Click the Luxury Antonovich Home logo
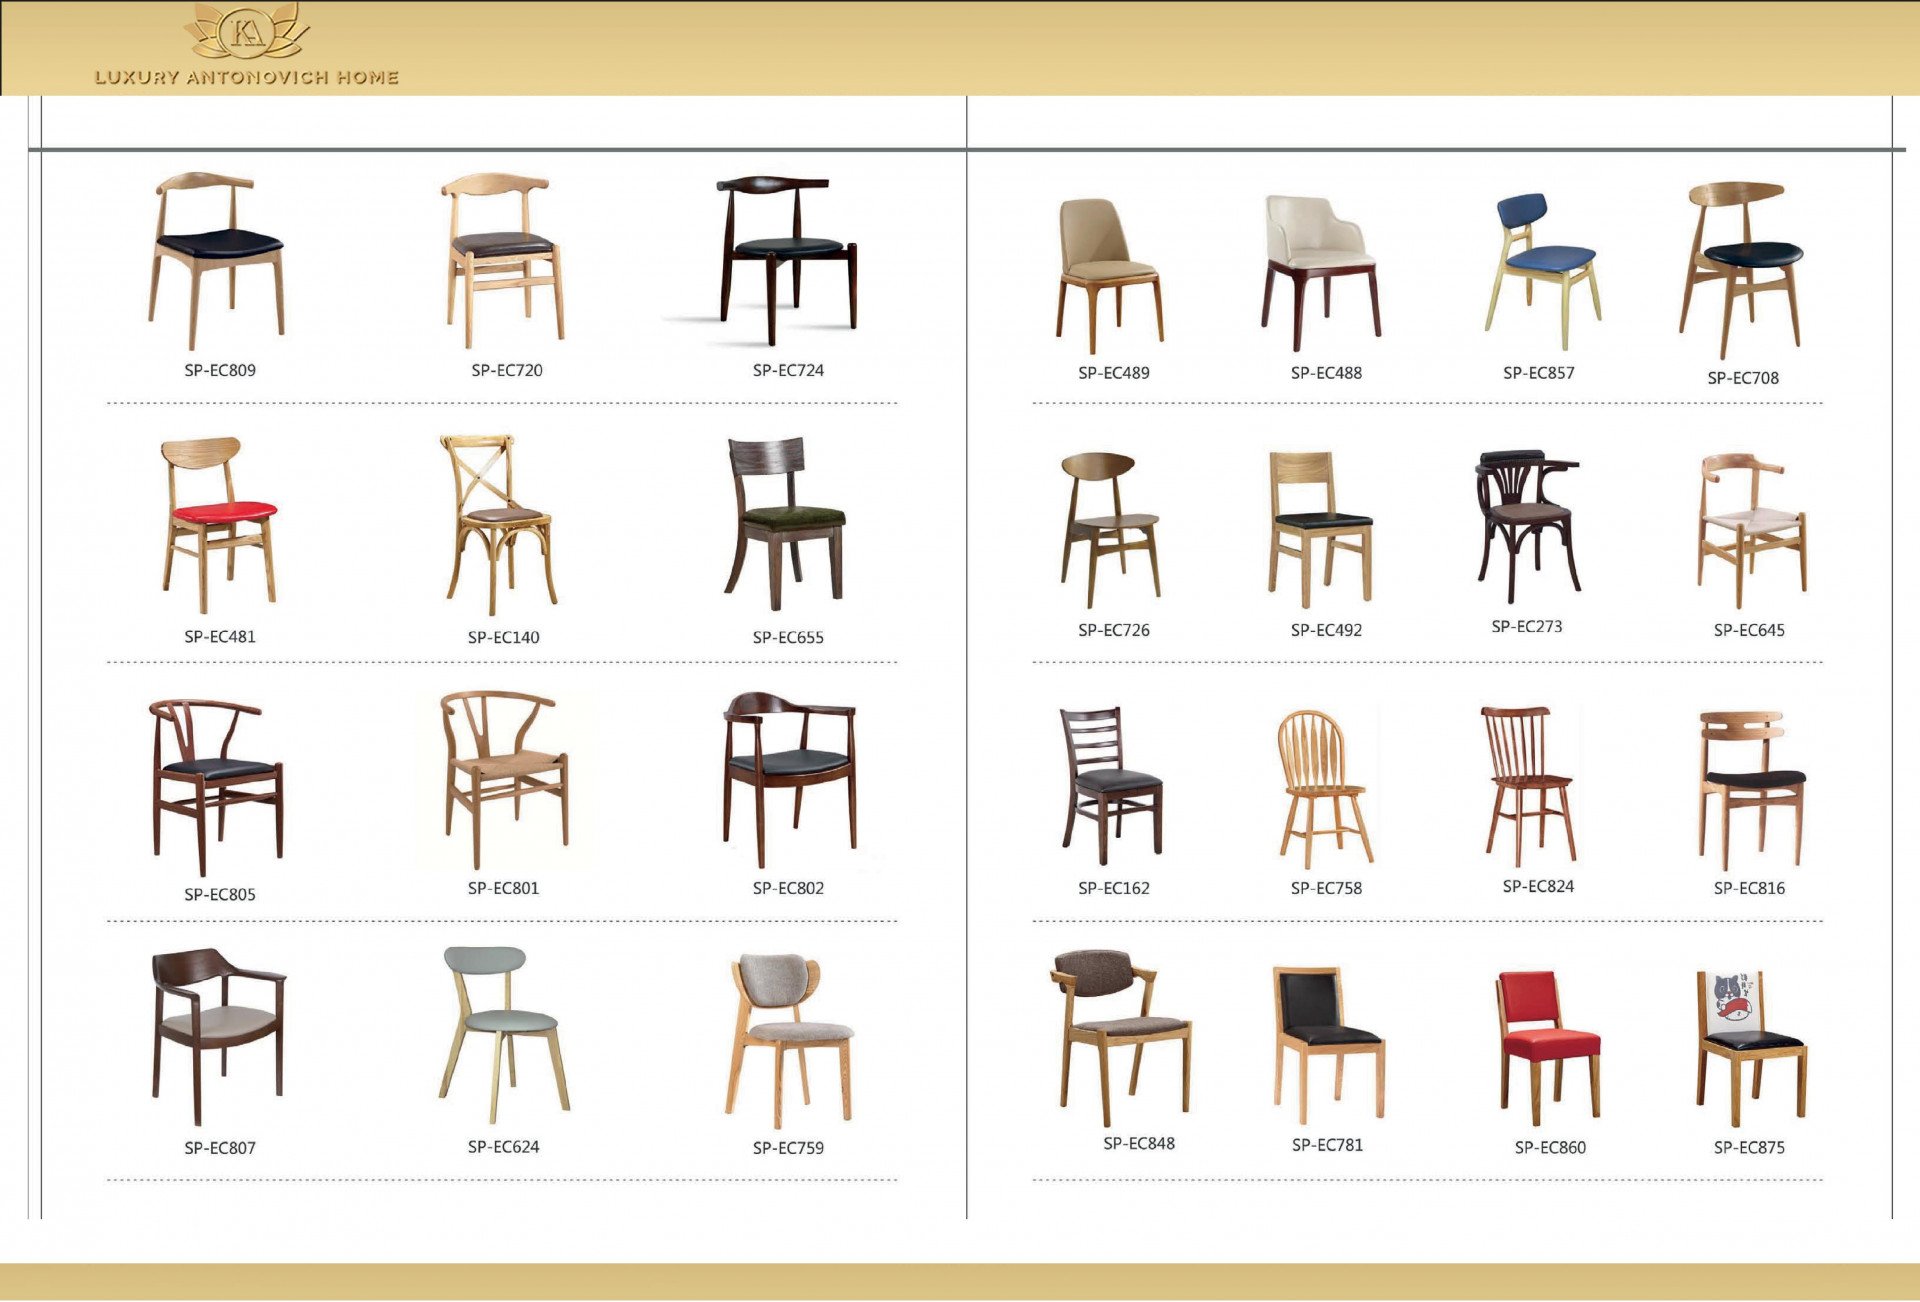Screen dimensions: 1920x1302 (x=246, y=34)
